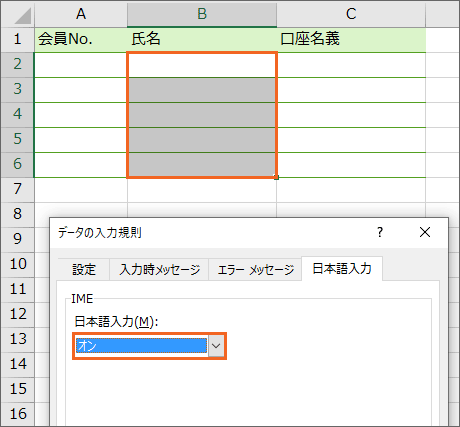Close the データの入力規則 dialog
The height and width of the screenshot is (427, 460).
(x=425, y=232)
